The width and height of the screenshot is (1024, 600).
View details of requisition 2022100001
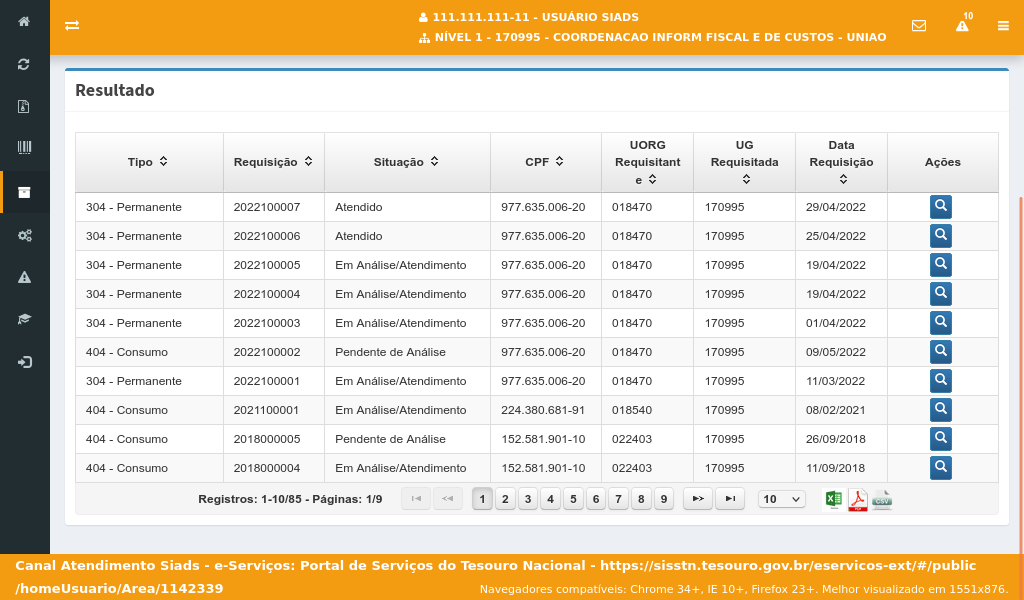940,381
